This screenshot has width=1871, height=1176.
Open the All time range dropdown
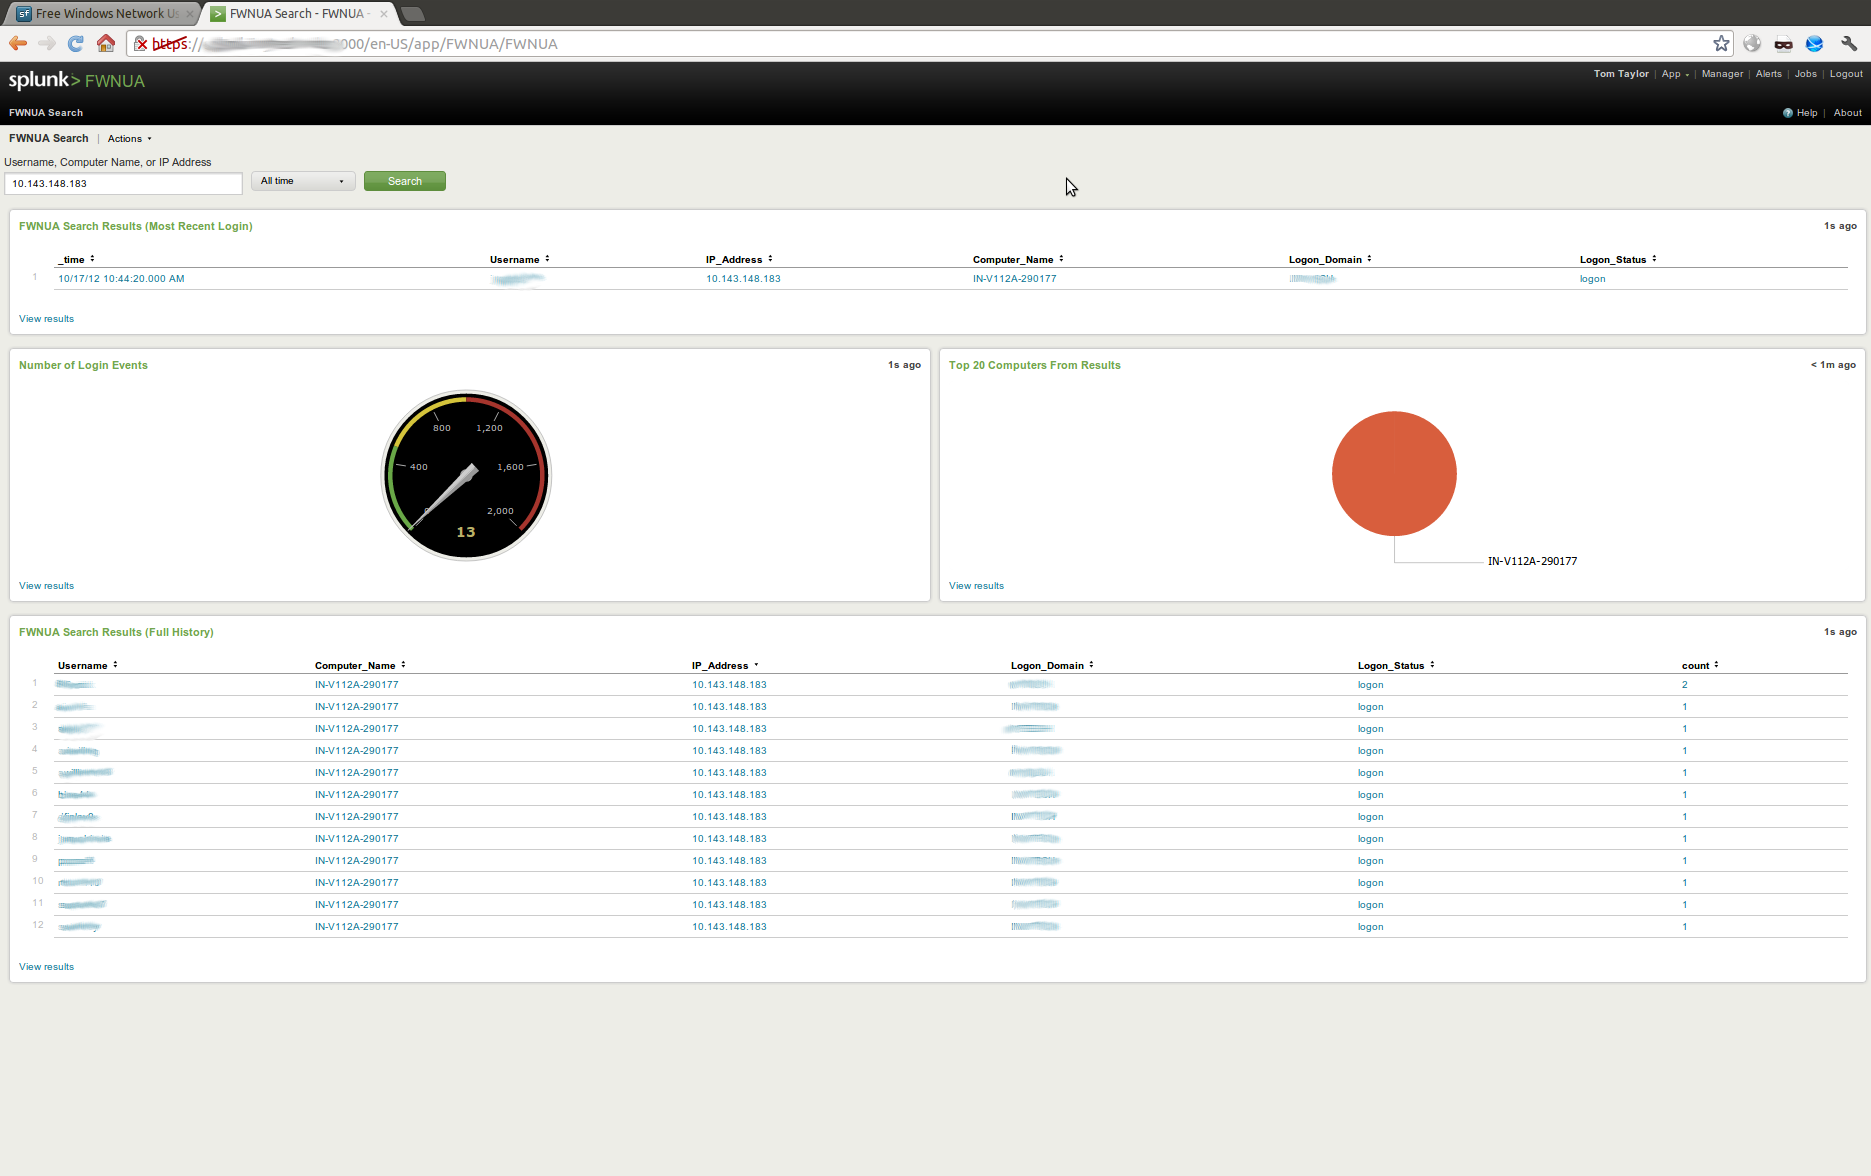pos(302,181)
